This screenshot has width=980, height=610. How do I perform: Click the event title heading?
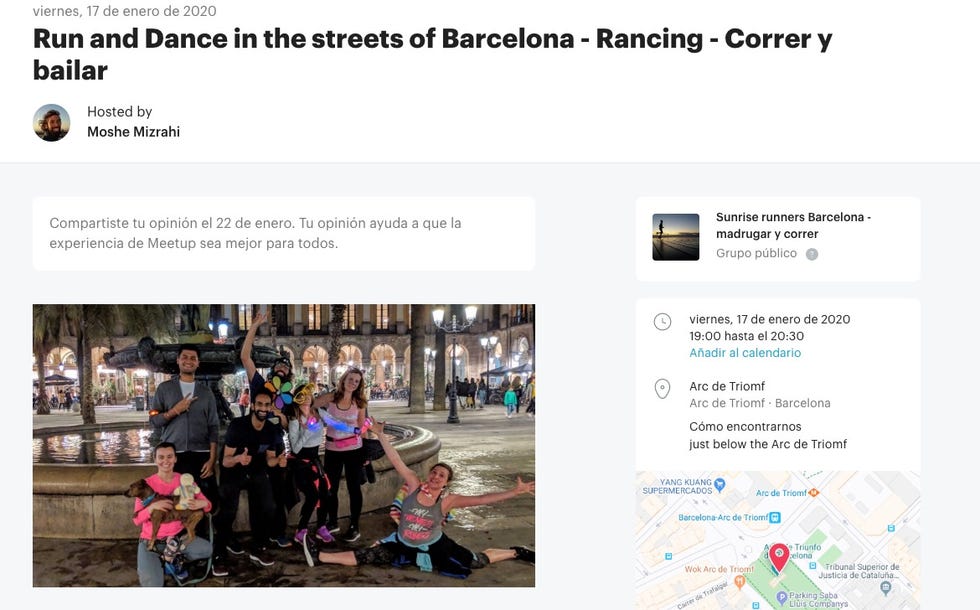point(432,54)
